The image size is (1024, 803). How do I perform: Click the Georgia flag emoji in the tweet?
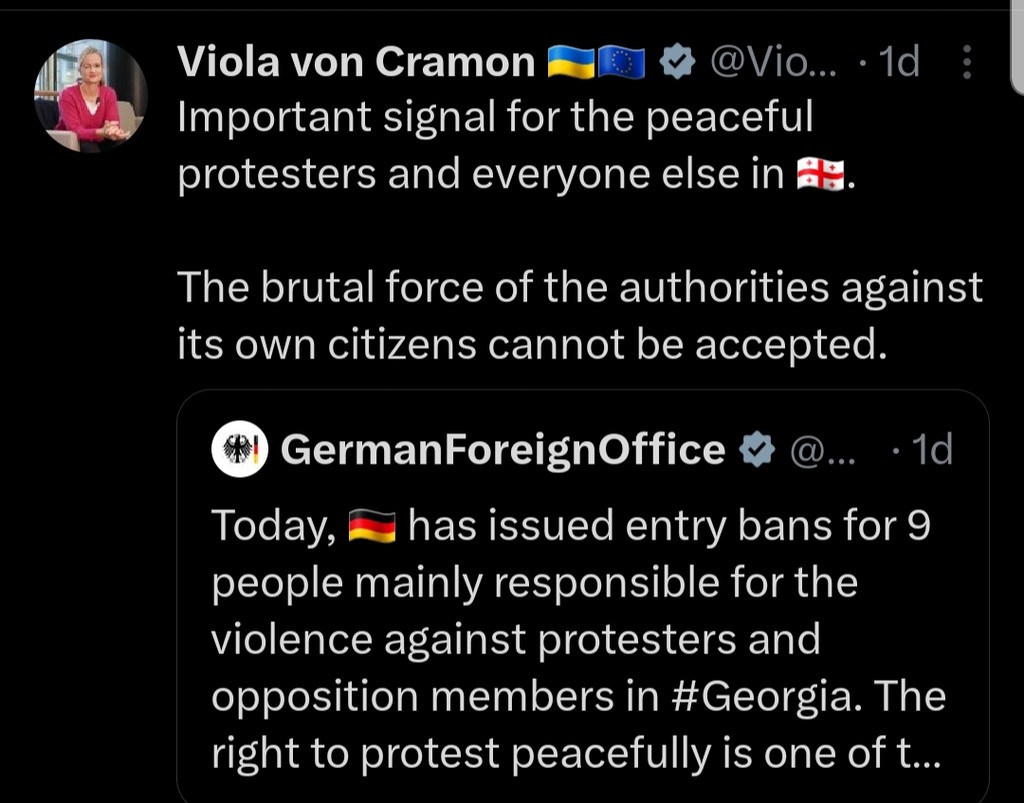tap(821, 175)
